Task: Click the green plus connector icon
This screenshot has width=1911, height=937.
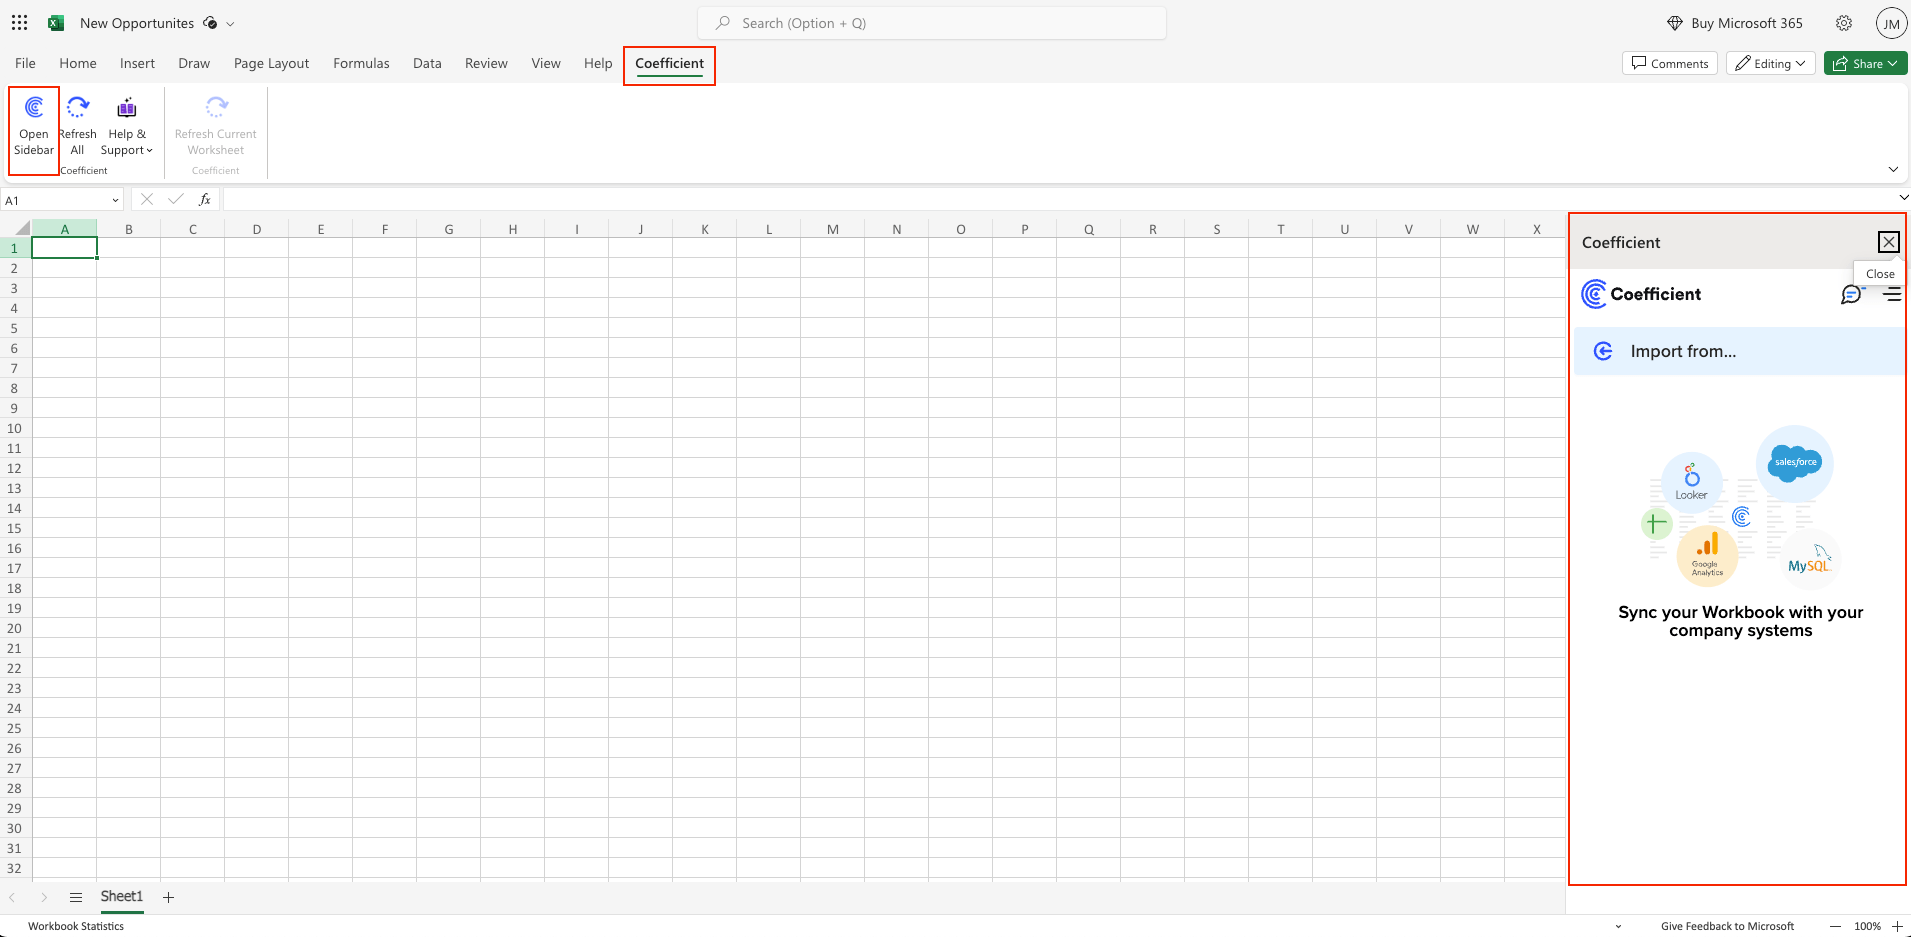Action: [x=1657, y=523]
